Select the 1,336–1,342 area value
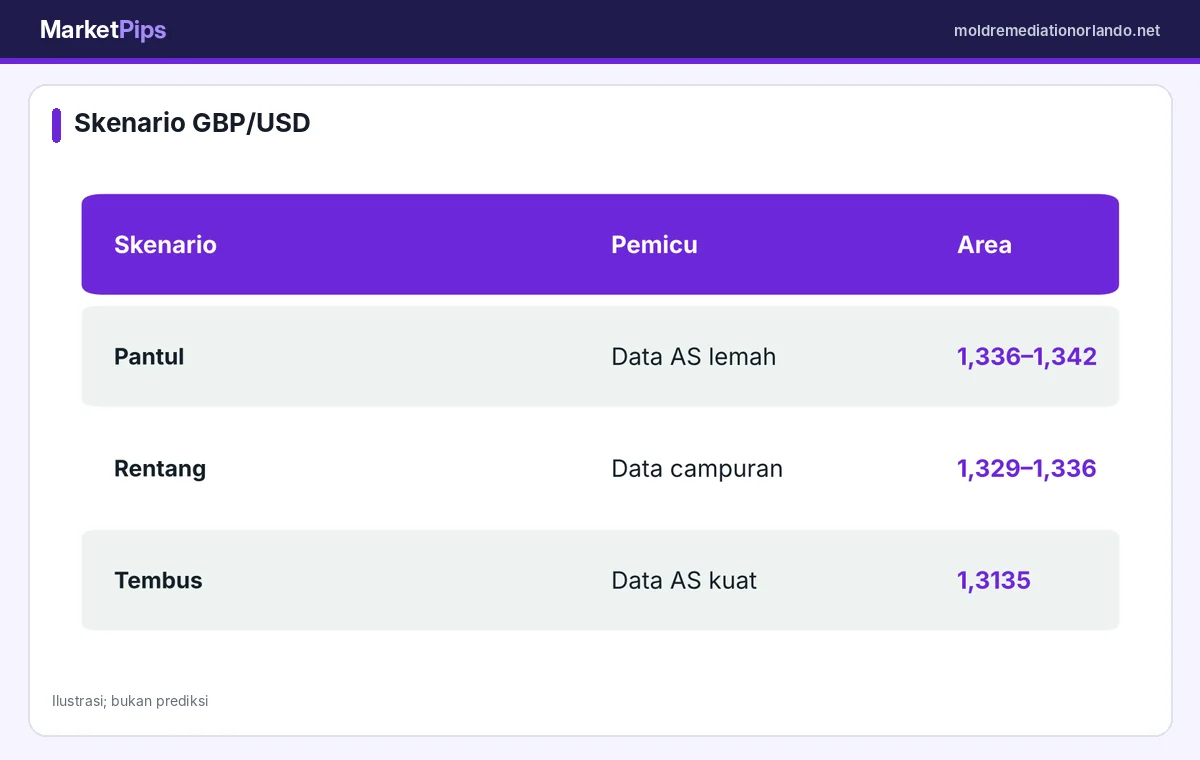This screenshot has width=1200, height=760. coord(1027,357)
